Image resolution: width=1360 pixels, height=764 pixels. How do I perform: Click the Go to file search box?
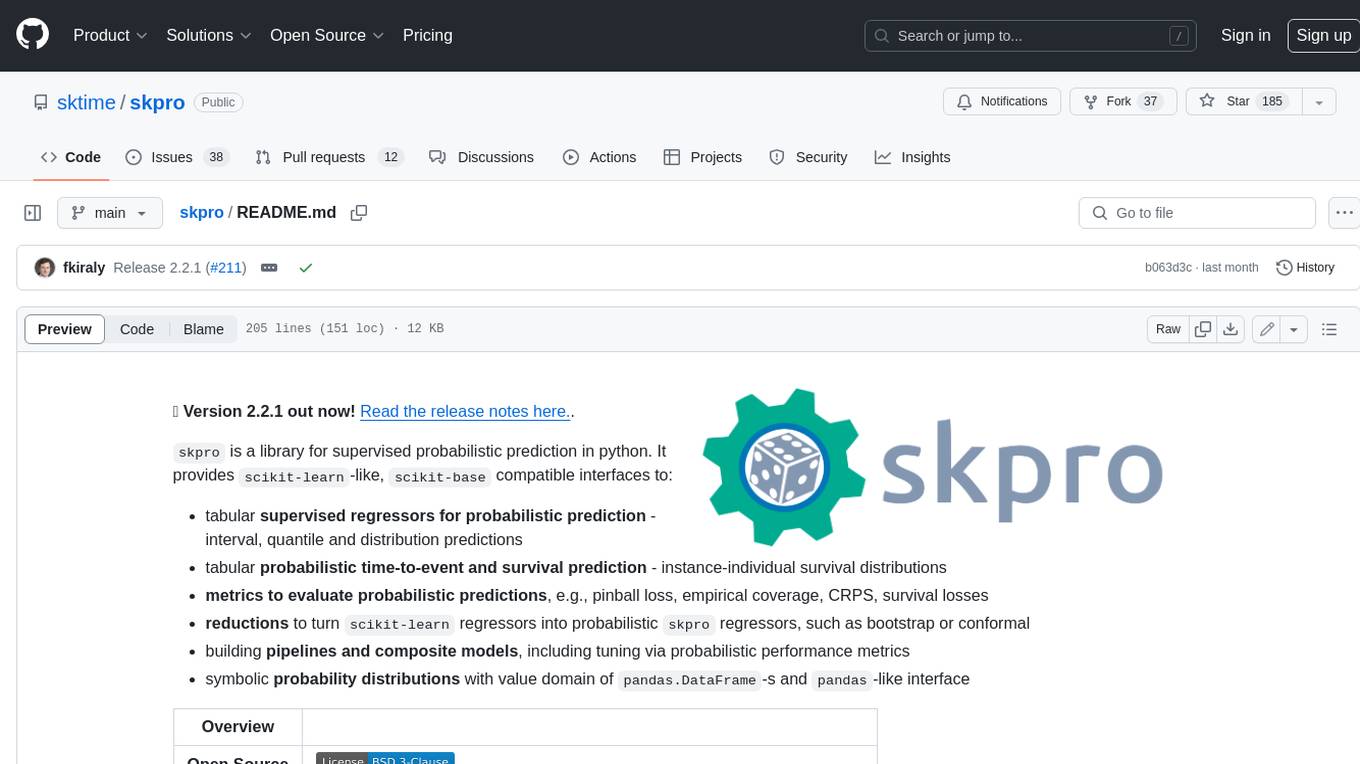1197,213
